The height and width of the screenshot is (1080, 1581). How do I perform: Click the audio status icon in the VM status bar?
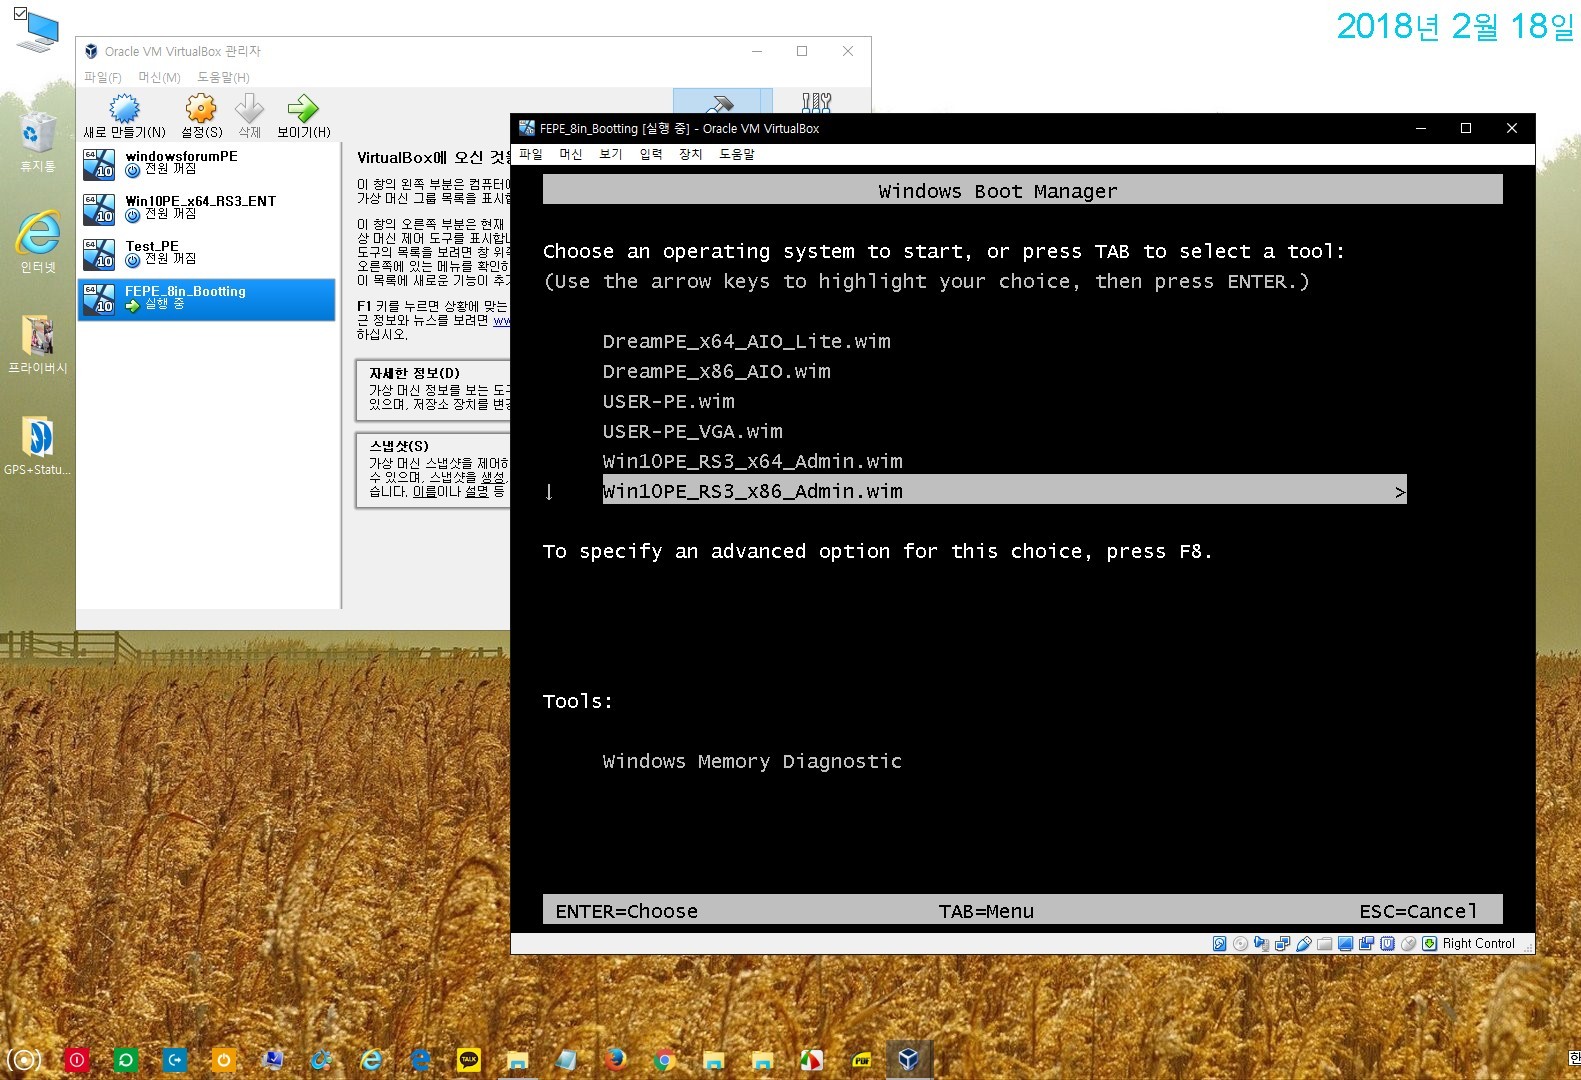coord(1261,943)
